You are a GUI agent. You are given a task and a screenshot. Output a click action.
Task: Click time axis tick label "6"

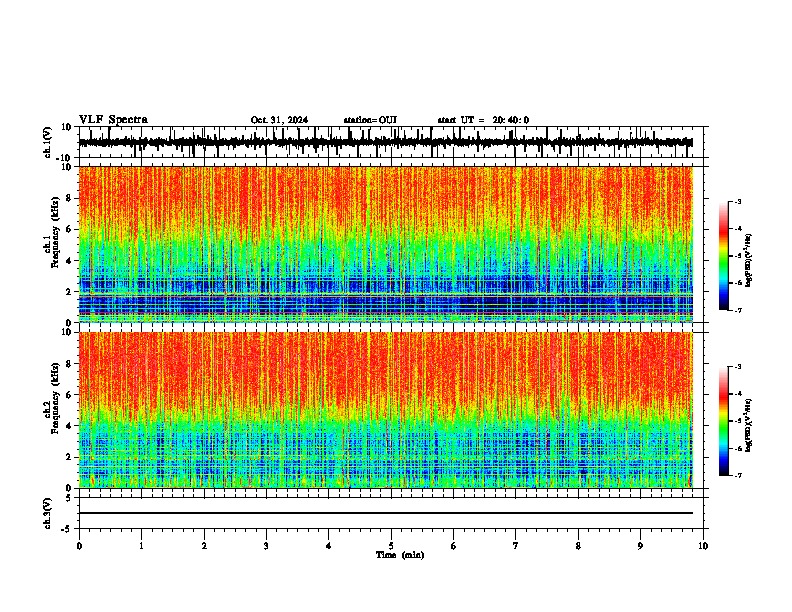(454, 546)
